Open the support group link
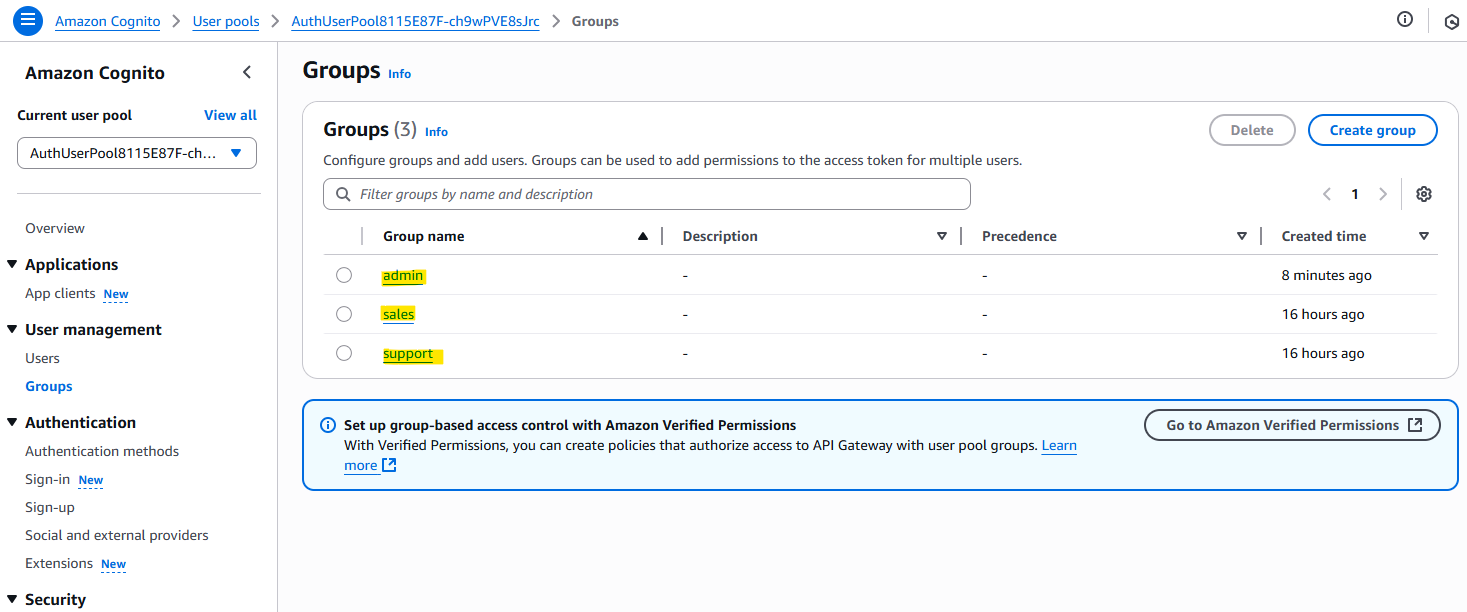 pyautogui.click(x=408, y=354)
